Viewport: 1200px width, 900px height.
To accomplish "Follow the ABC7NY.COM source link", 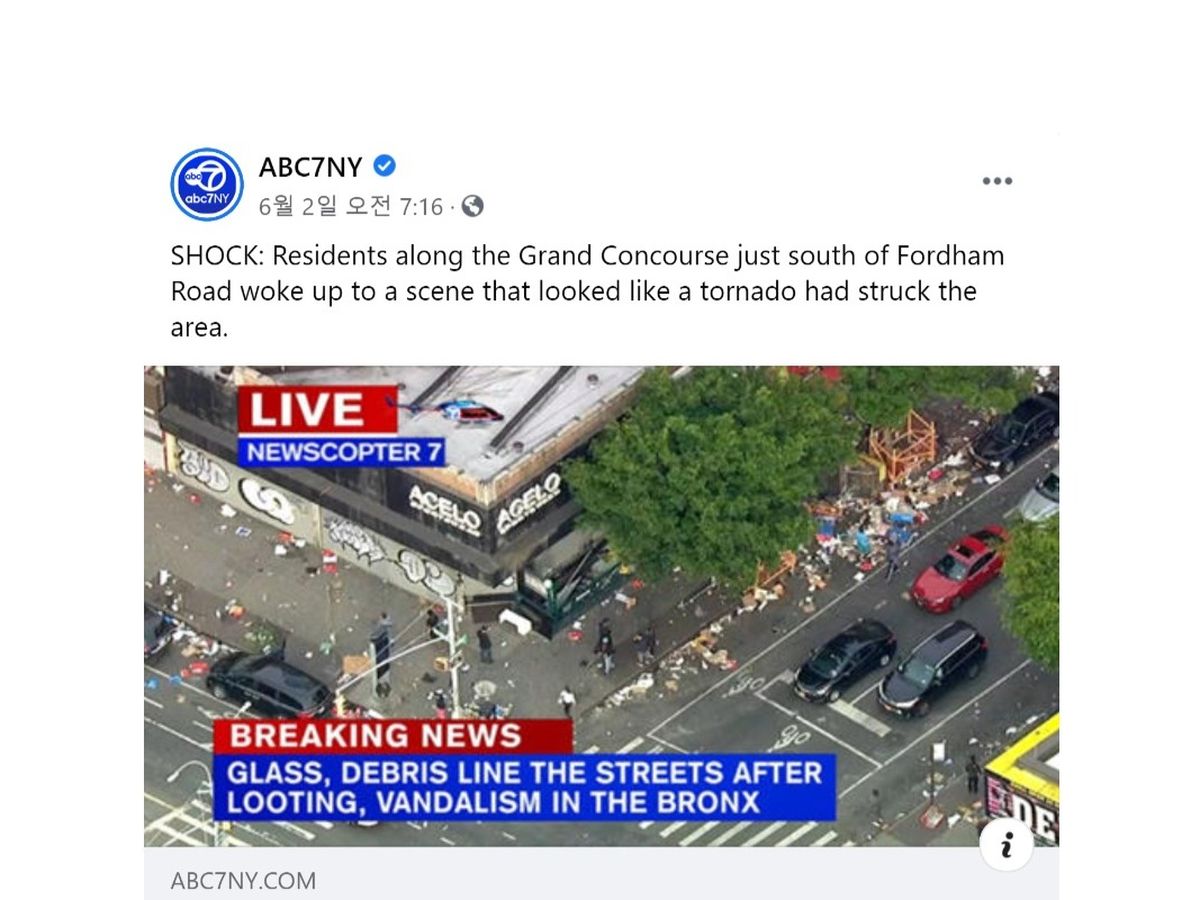I will tap(243, 881).
